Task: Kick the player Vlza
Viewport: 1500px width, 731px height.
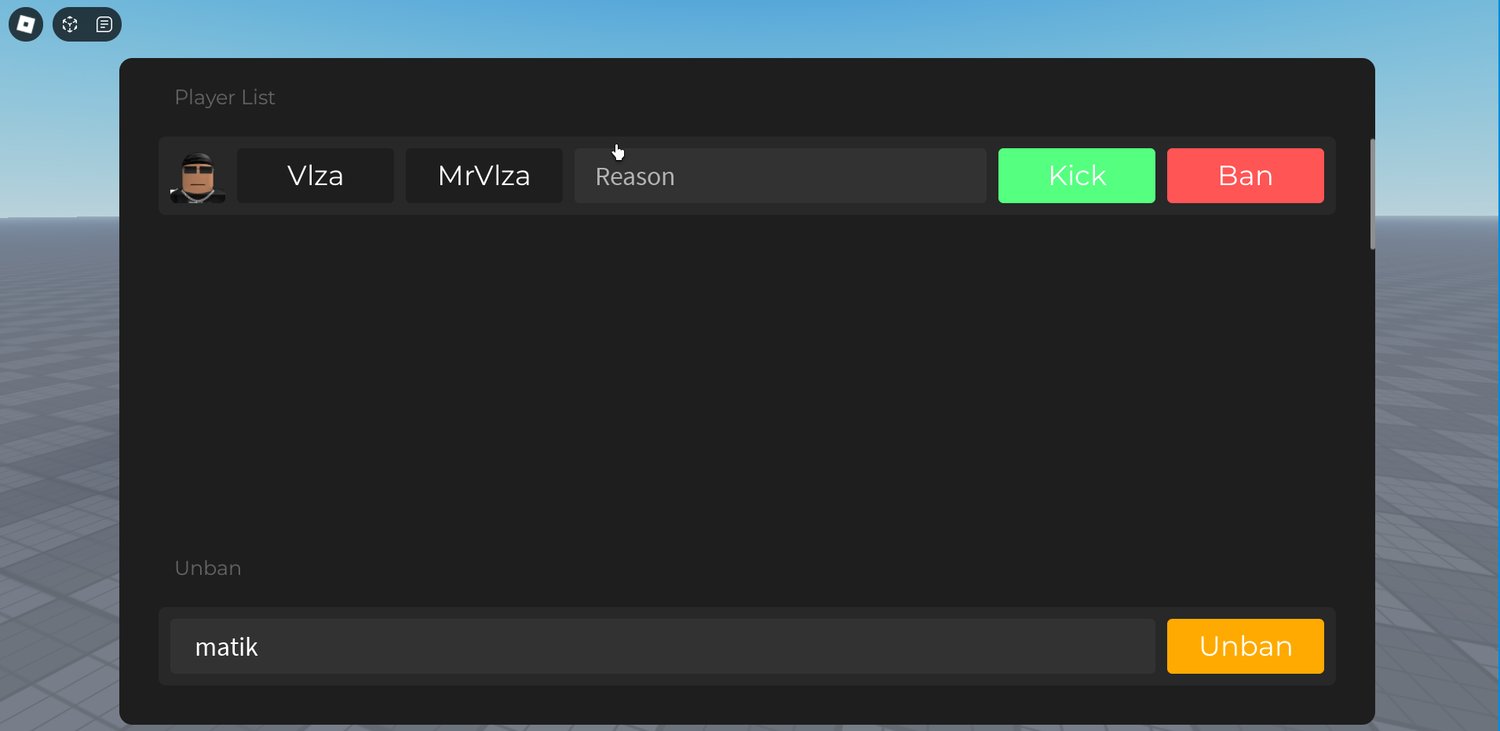Action: click(x=1077, y=176)
